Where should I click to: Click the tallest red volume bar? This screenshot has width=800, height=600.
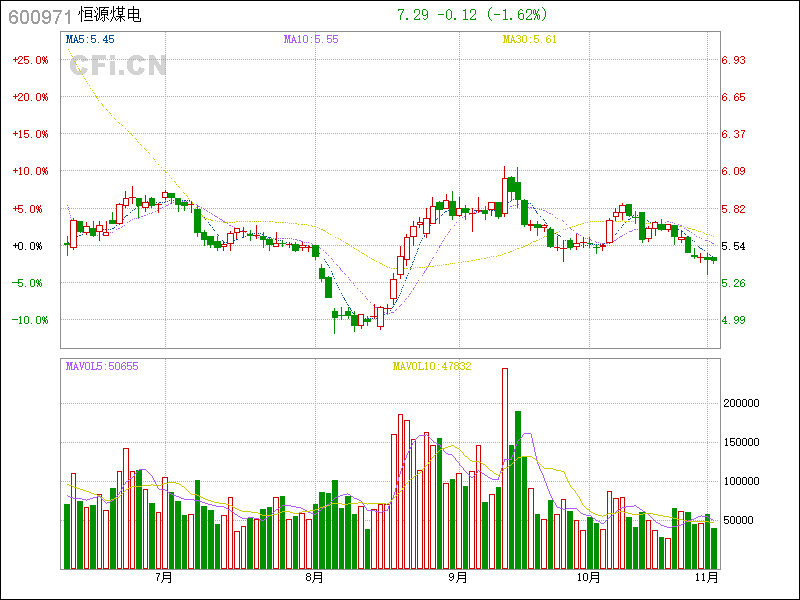505,468
